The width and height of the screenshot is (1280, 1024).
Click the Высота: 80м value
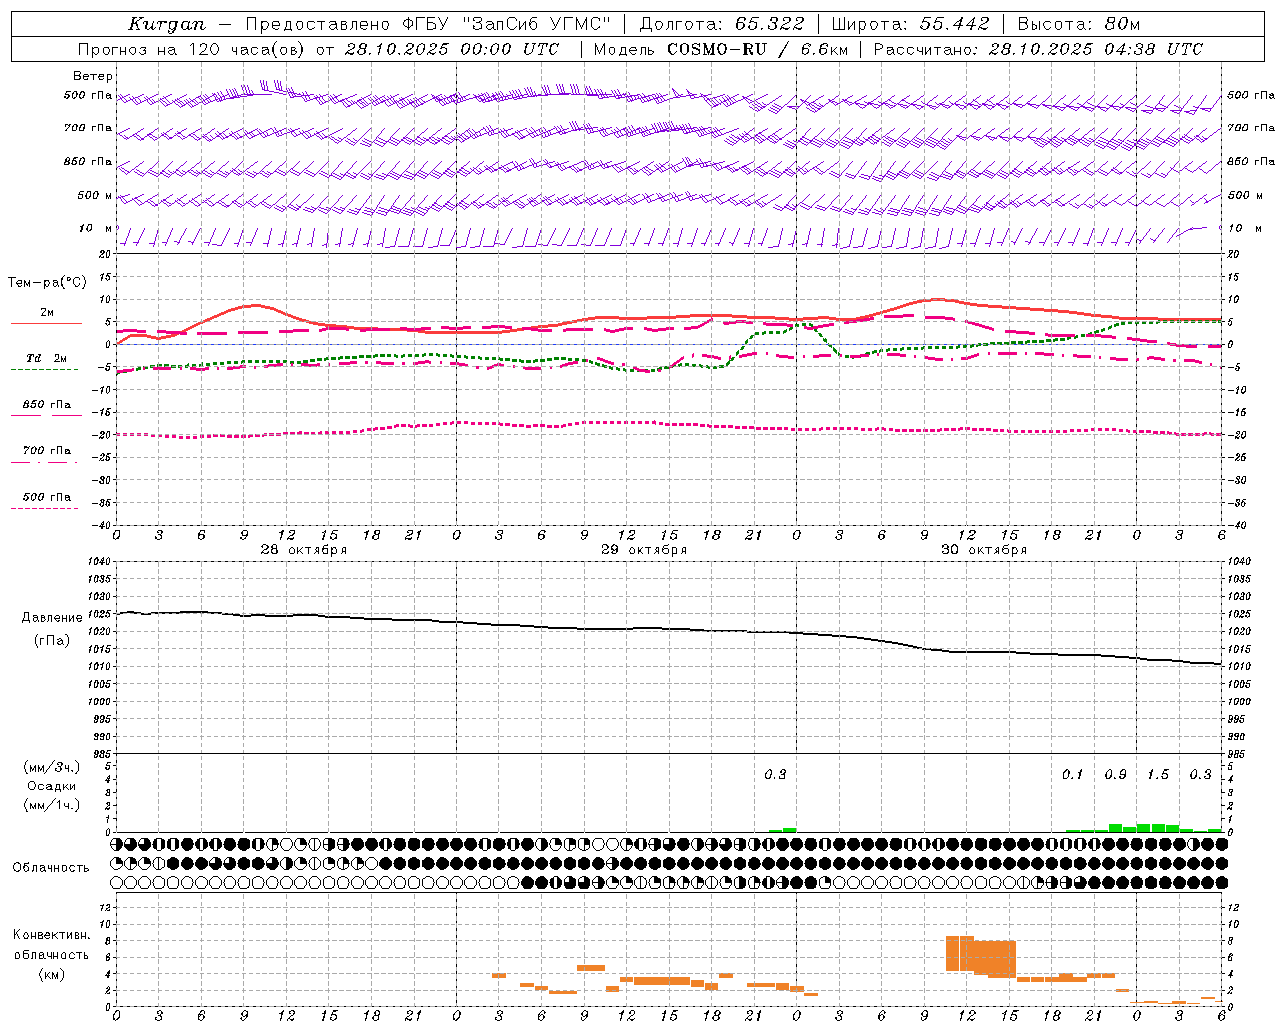pyautogui.click(x=1079, y=24)
